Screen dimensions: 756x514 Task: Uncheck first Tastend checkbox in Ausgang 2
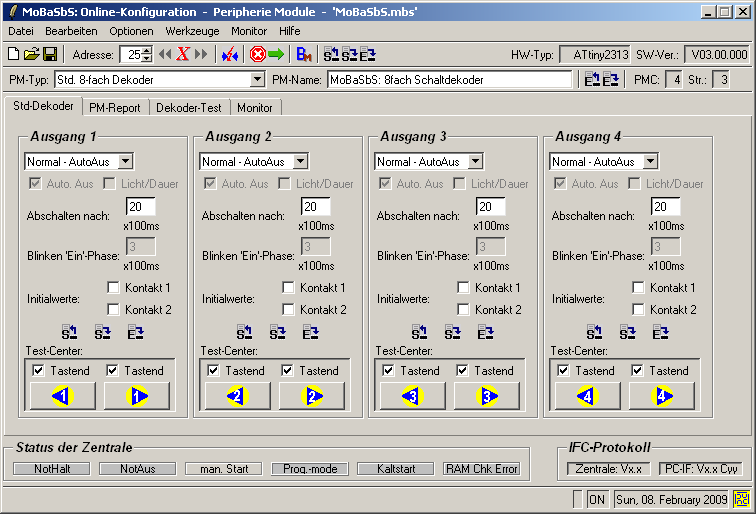point(214,371)
